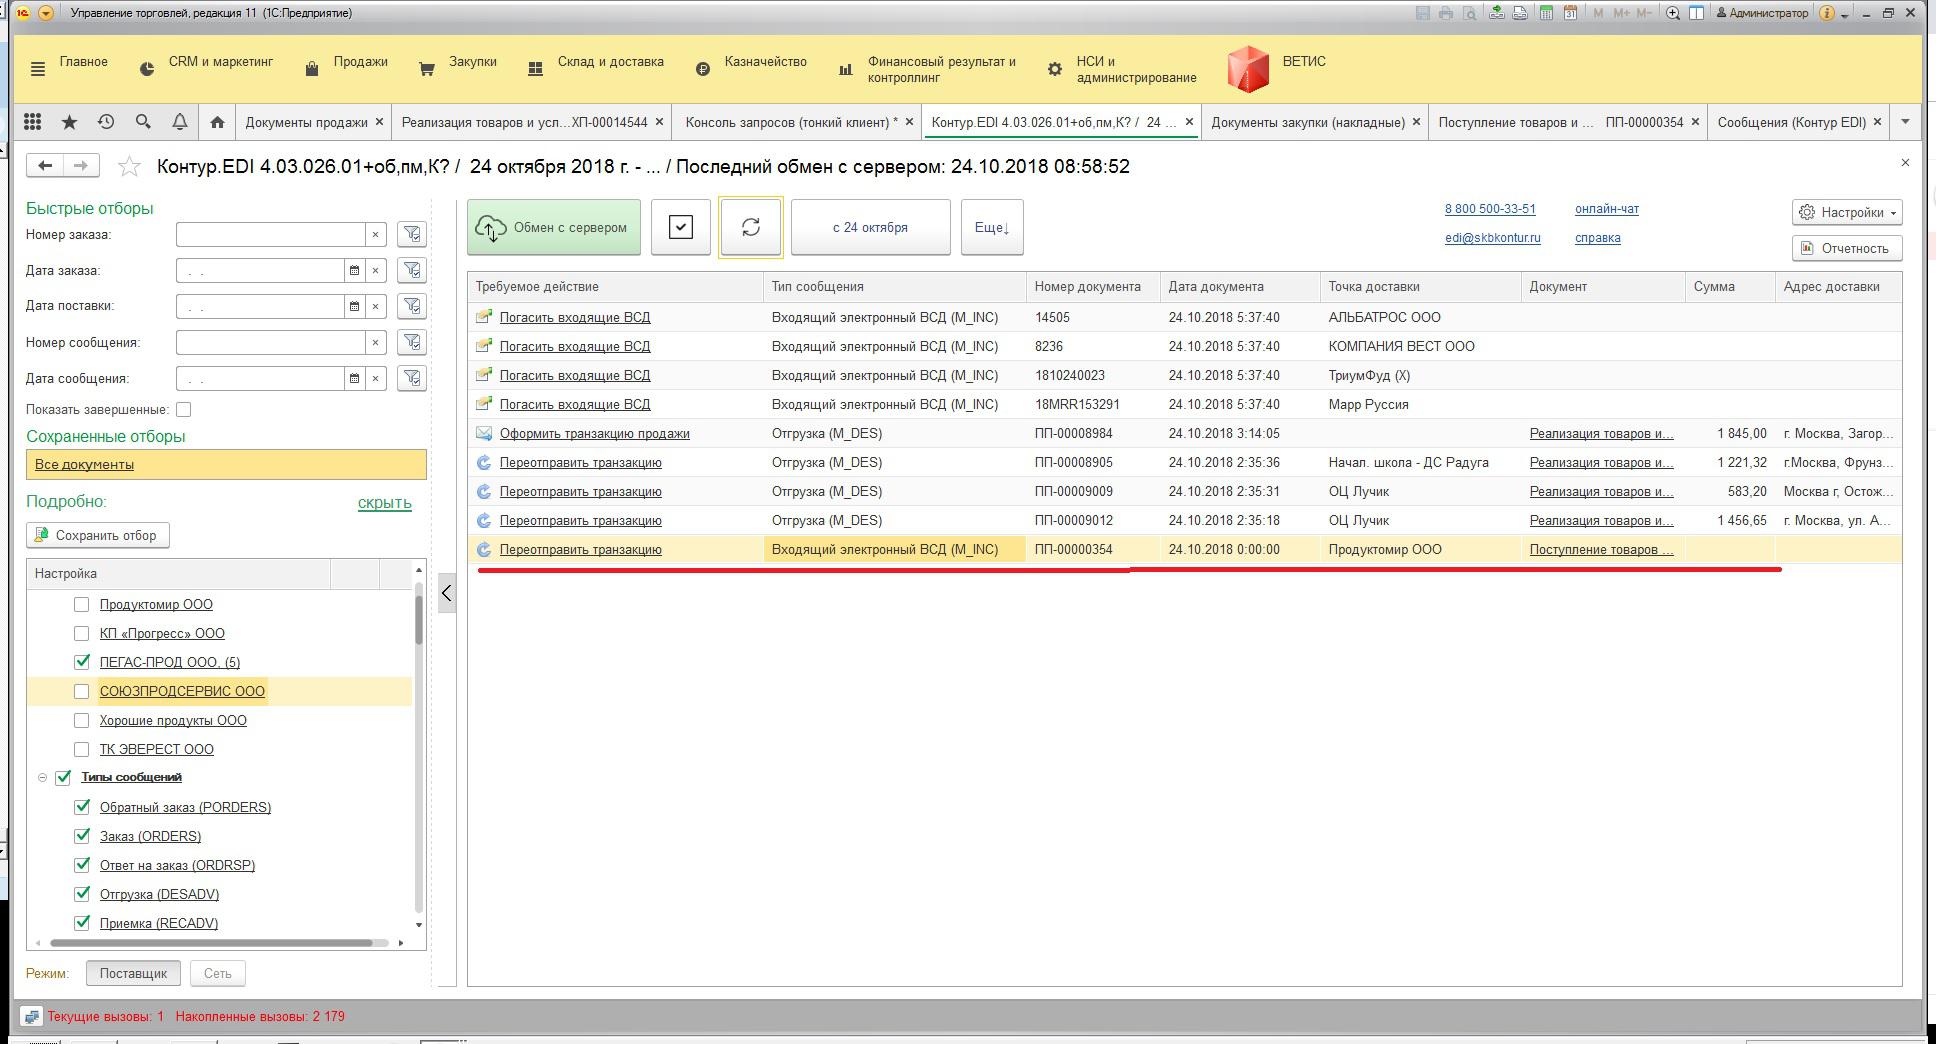
Task: Open notifications bell icon
Action: coord(180,122)
